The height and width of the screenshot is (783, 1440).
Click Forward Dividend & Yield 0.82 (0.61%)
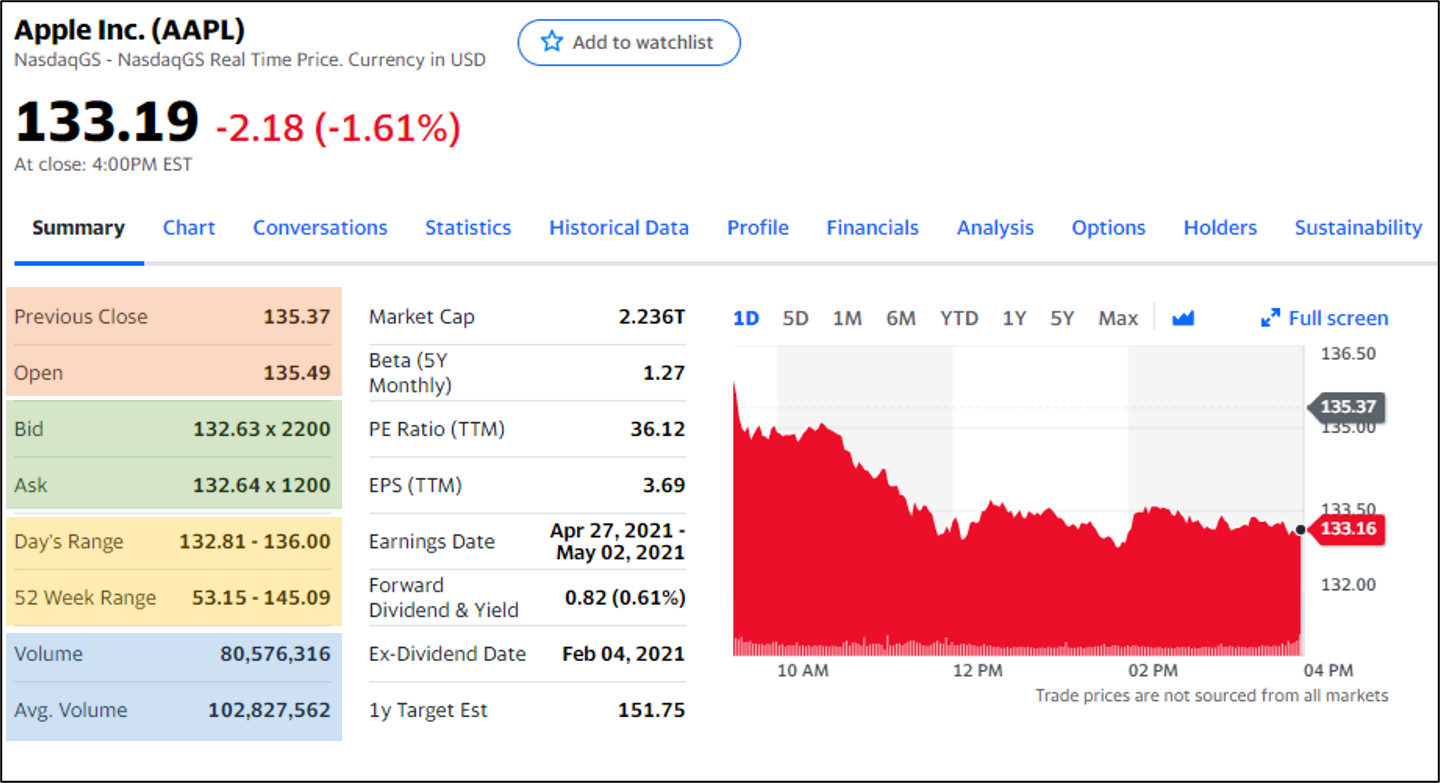click(x=625, y=598)
